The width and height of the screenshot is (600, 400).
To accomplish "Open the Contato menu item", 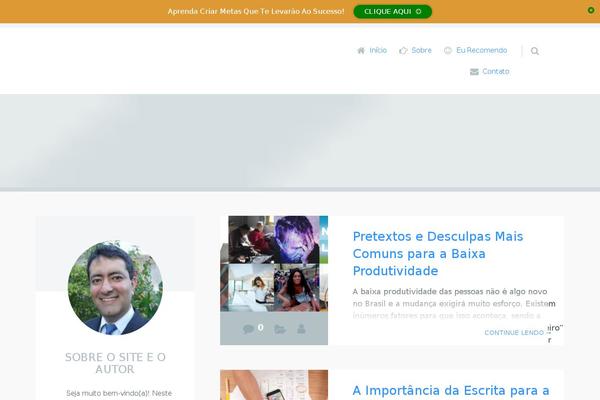I will [x=496, y=72].
